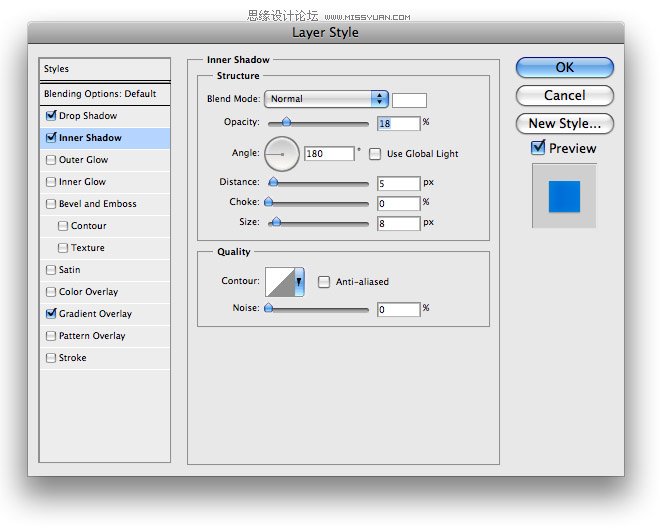The image size is (660, 531).
Task: Click the Size slider handle
Action: click(x=276, y=221)
